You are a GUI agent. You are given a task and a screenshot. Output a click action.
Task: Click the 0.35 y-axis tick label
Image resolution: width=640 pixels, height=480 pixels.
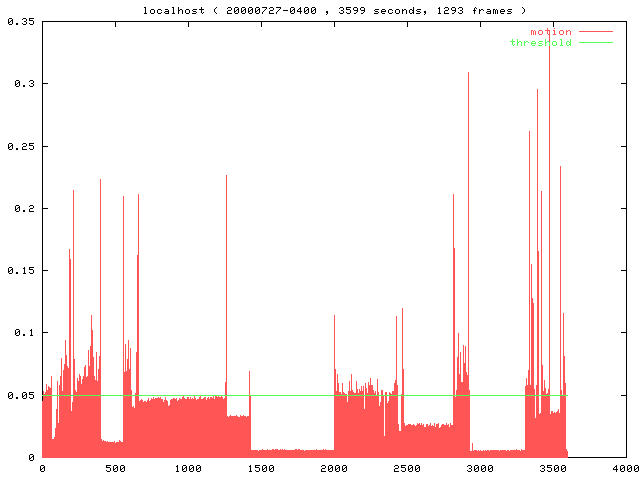pyautogui.click(x=20, y=21)
